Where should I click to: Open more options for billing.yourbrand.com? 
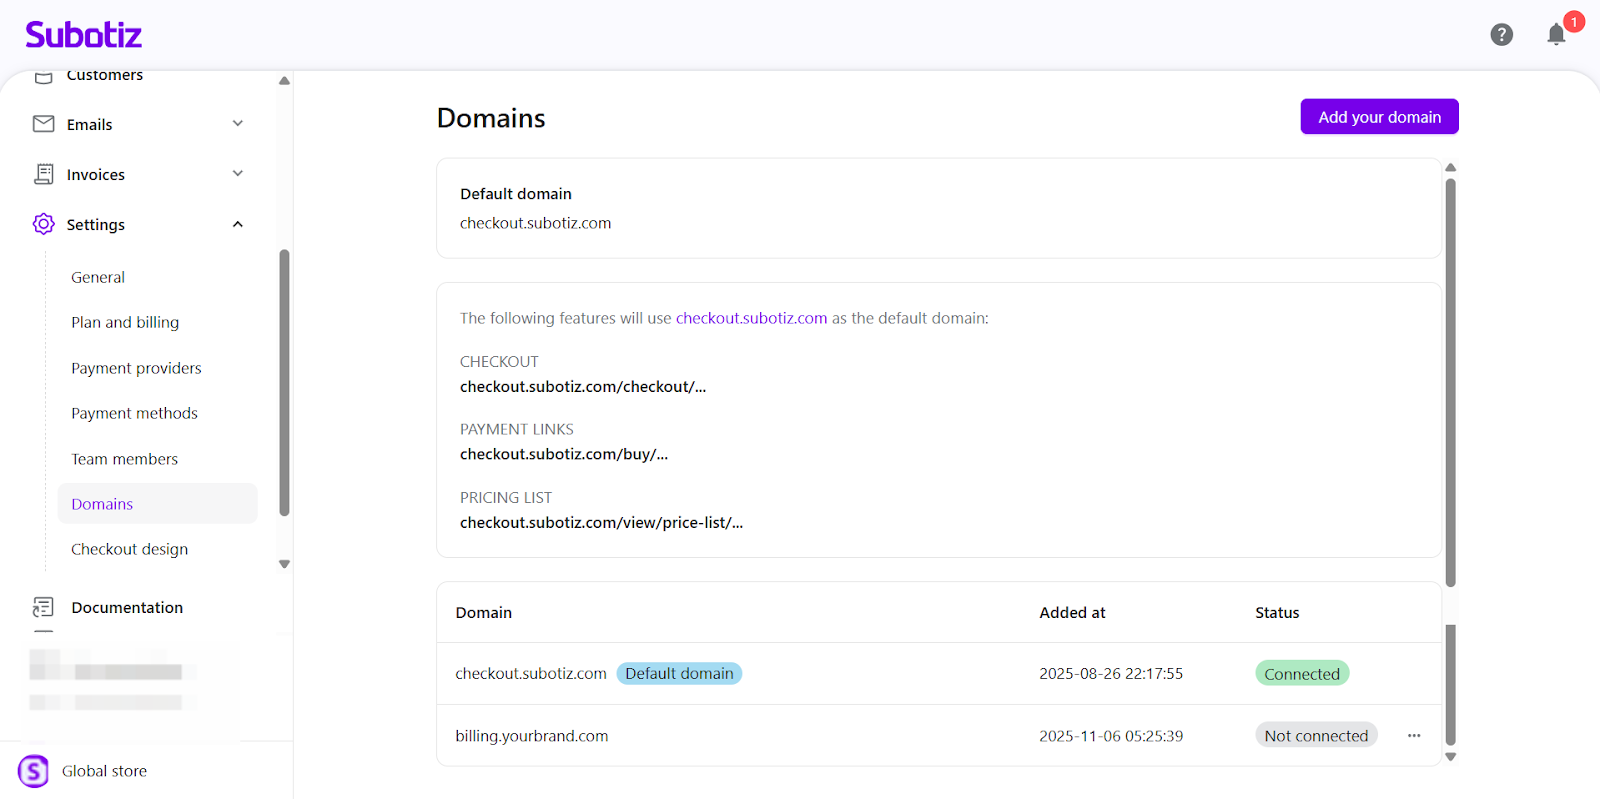coord(1414,736)
